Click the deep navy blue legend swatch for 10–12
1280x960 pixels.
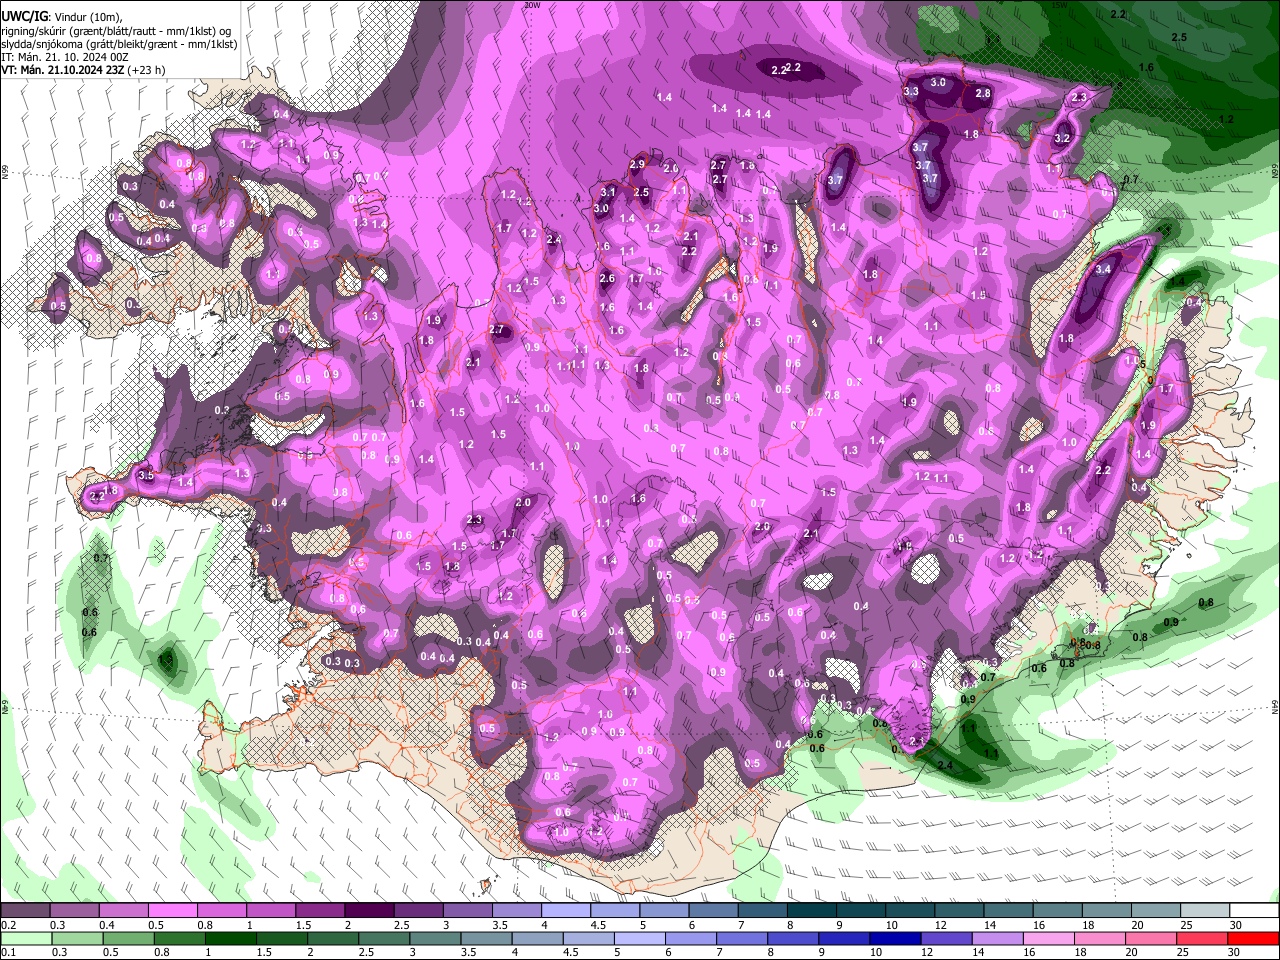pos(894,938)
